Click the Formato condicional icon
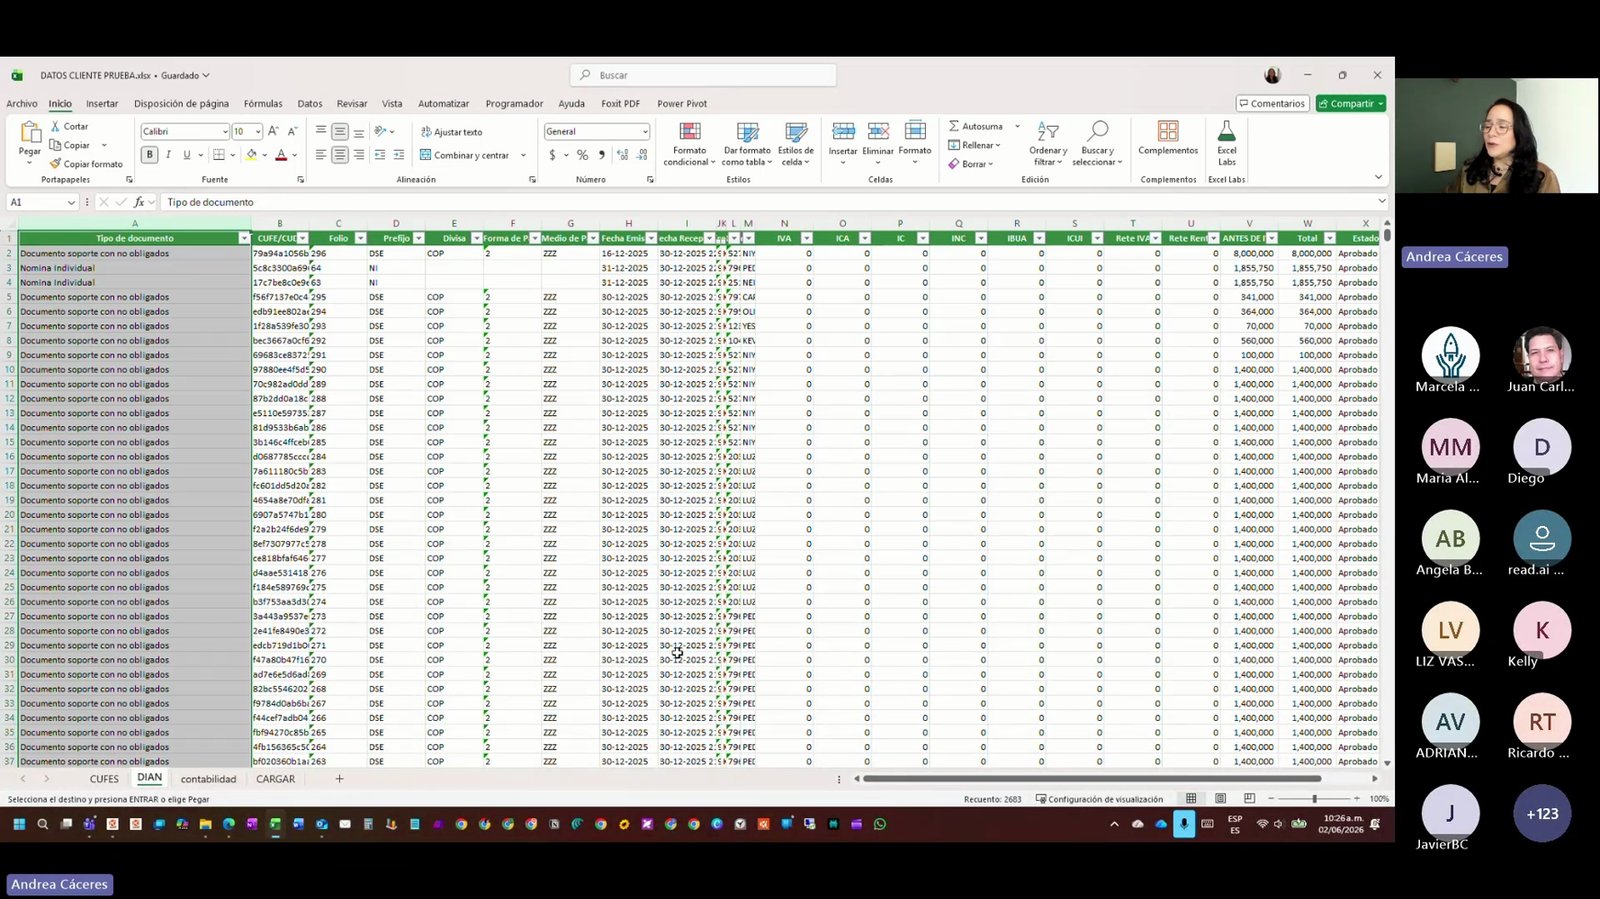The height and width of the screenshot is (899, 1600). (x=689, y=132)
